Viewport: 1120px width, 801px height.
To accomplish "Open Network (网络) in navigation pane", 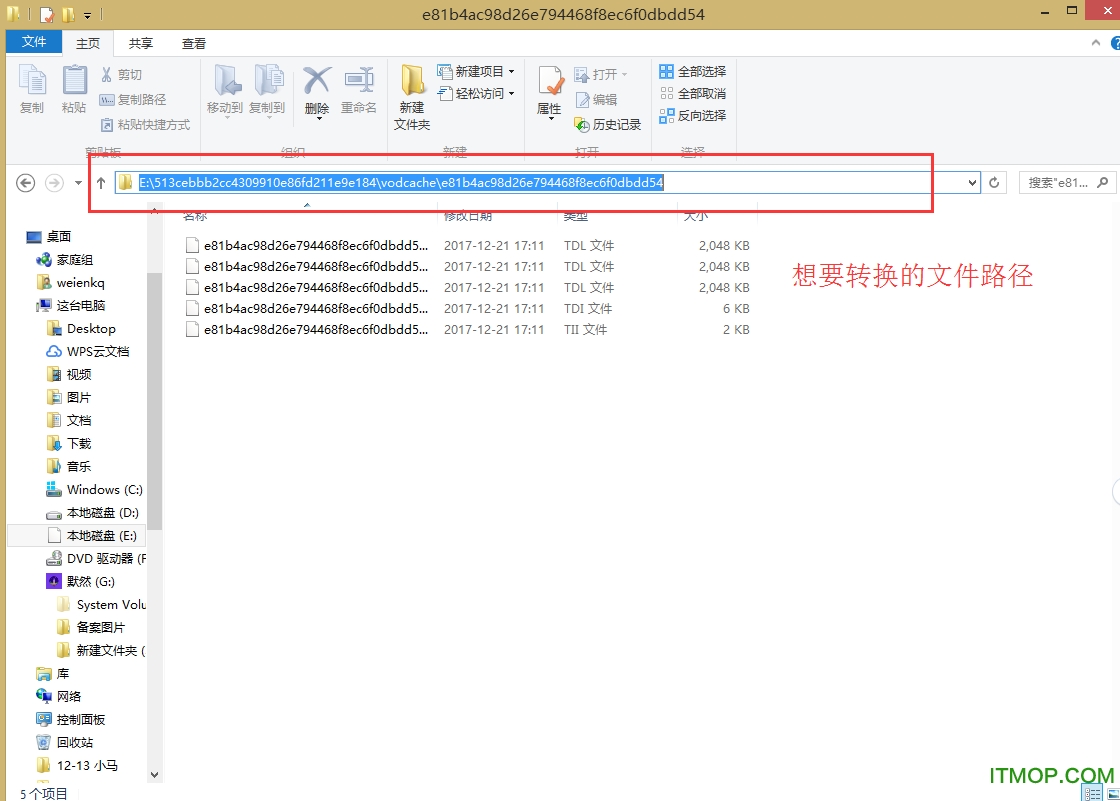I will point(59,696).
